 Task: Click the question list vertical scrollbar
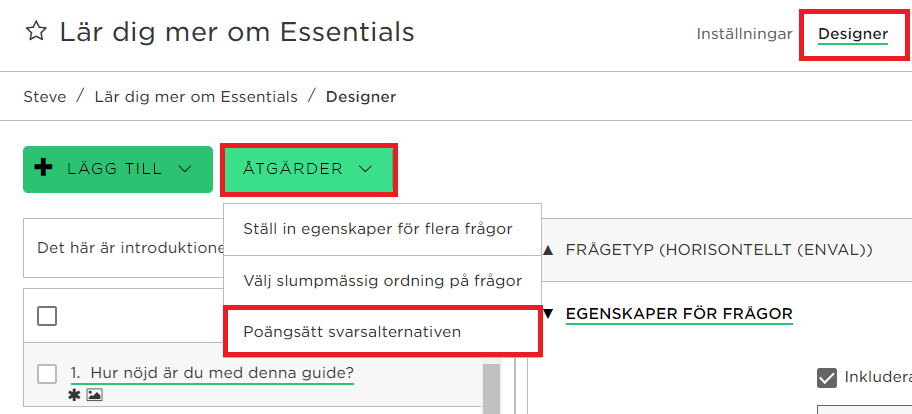(492, 388)
